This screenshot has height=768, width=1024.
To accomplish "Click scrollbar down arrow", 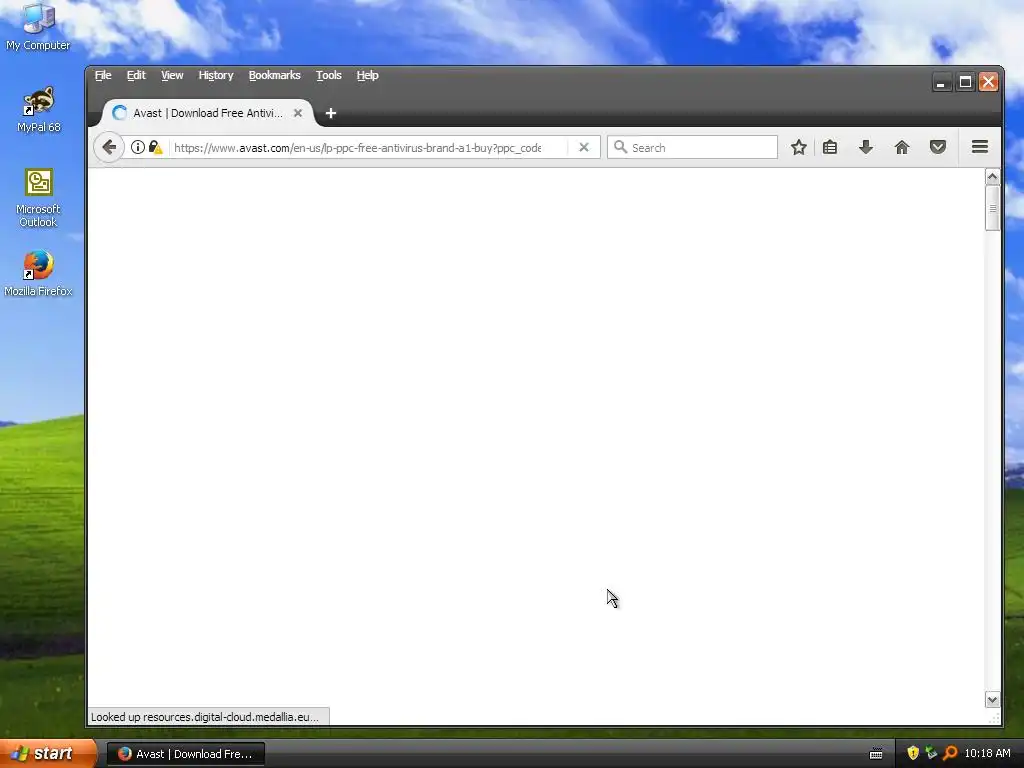I will point(992,699).
